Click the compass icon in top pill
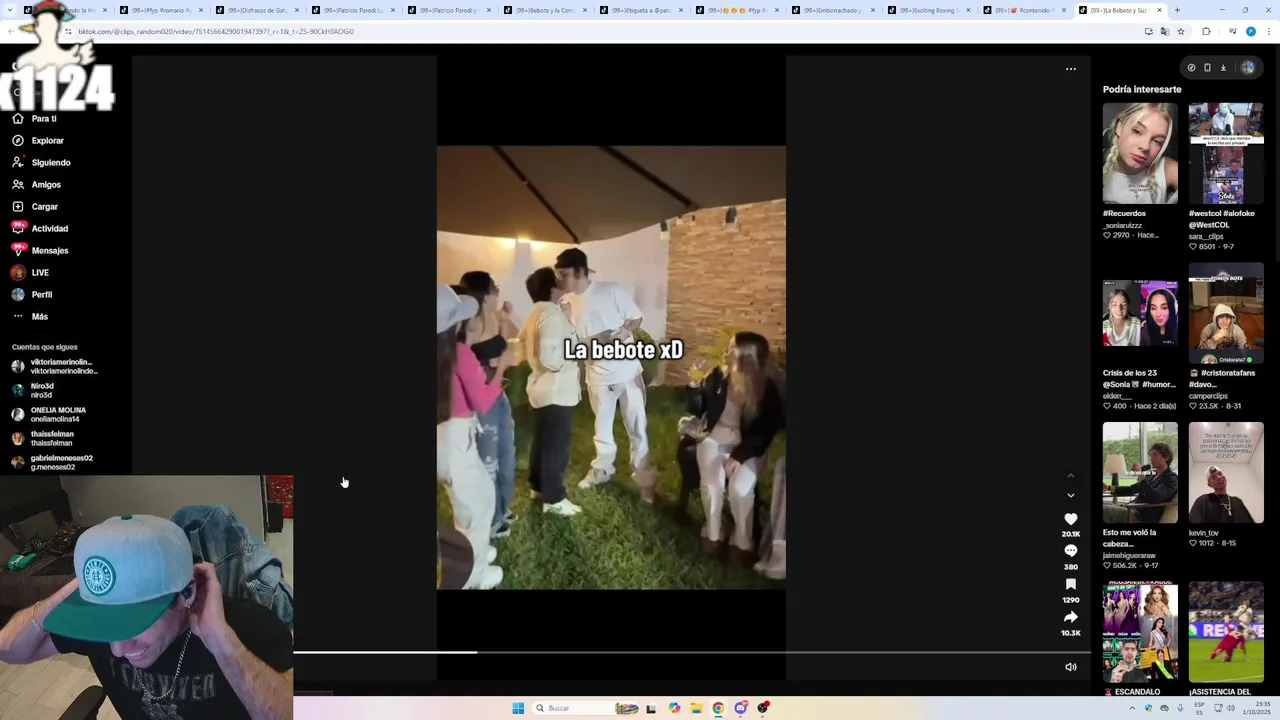This screenshot has width=1280, height=720. (1191, 68)
